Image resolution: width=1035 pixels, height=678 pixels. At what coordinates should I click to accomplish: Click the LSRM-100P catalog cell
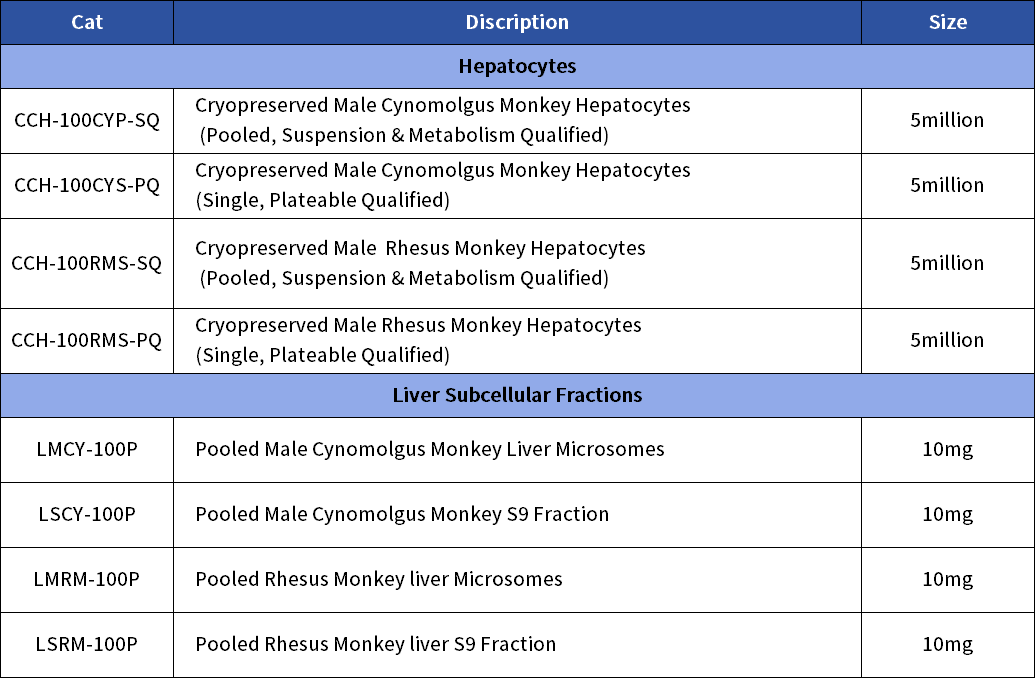[x=87, y=644]
